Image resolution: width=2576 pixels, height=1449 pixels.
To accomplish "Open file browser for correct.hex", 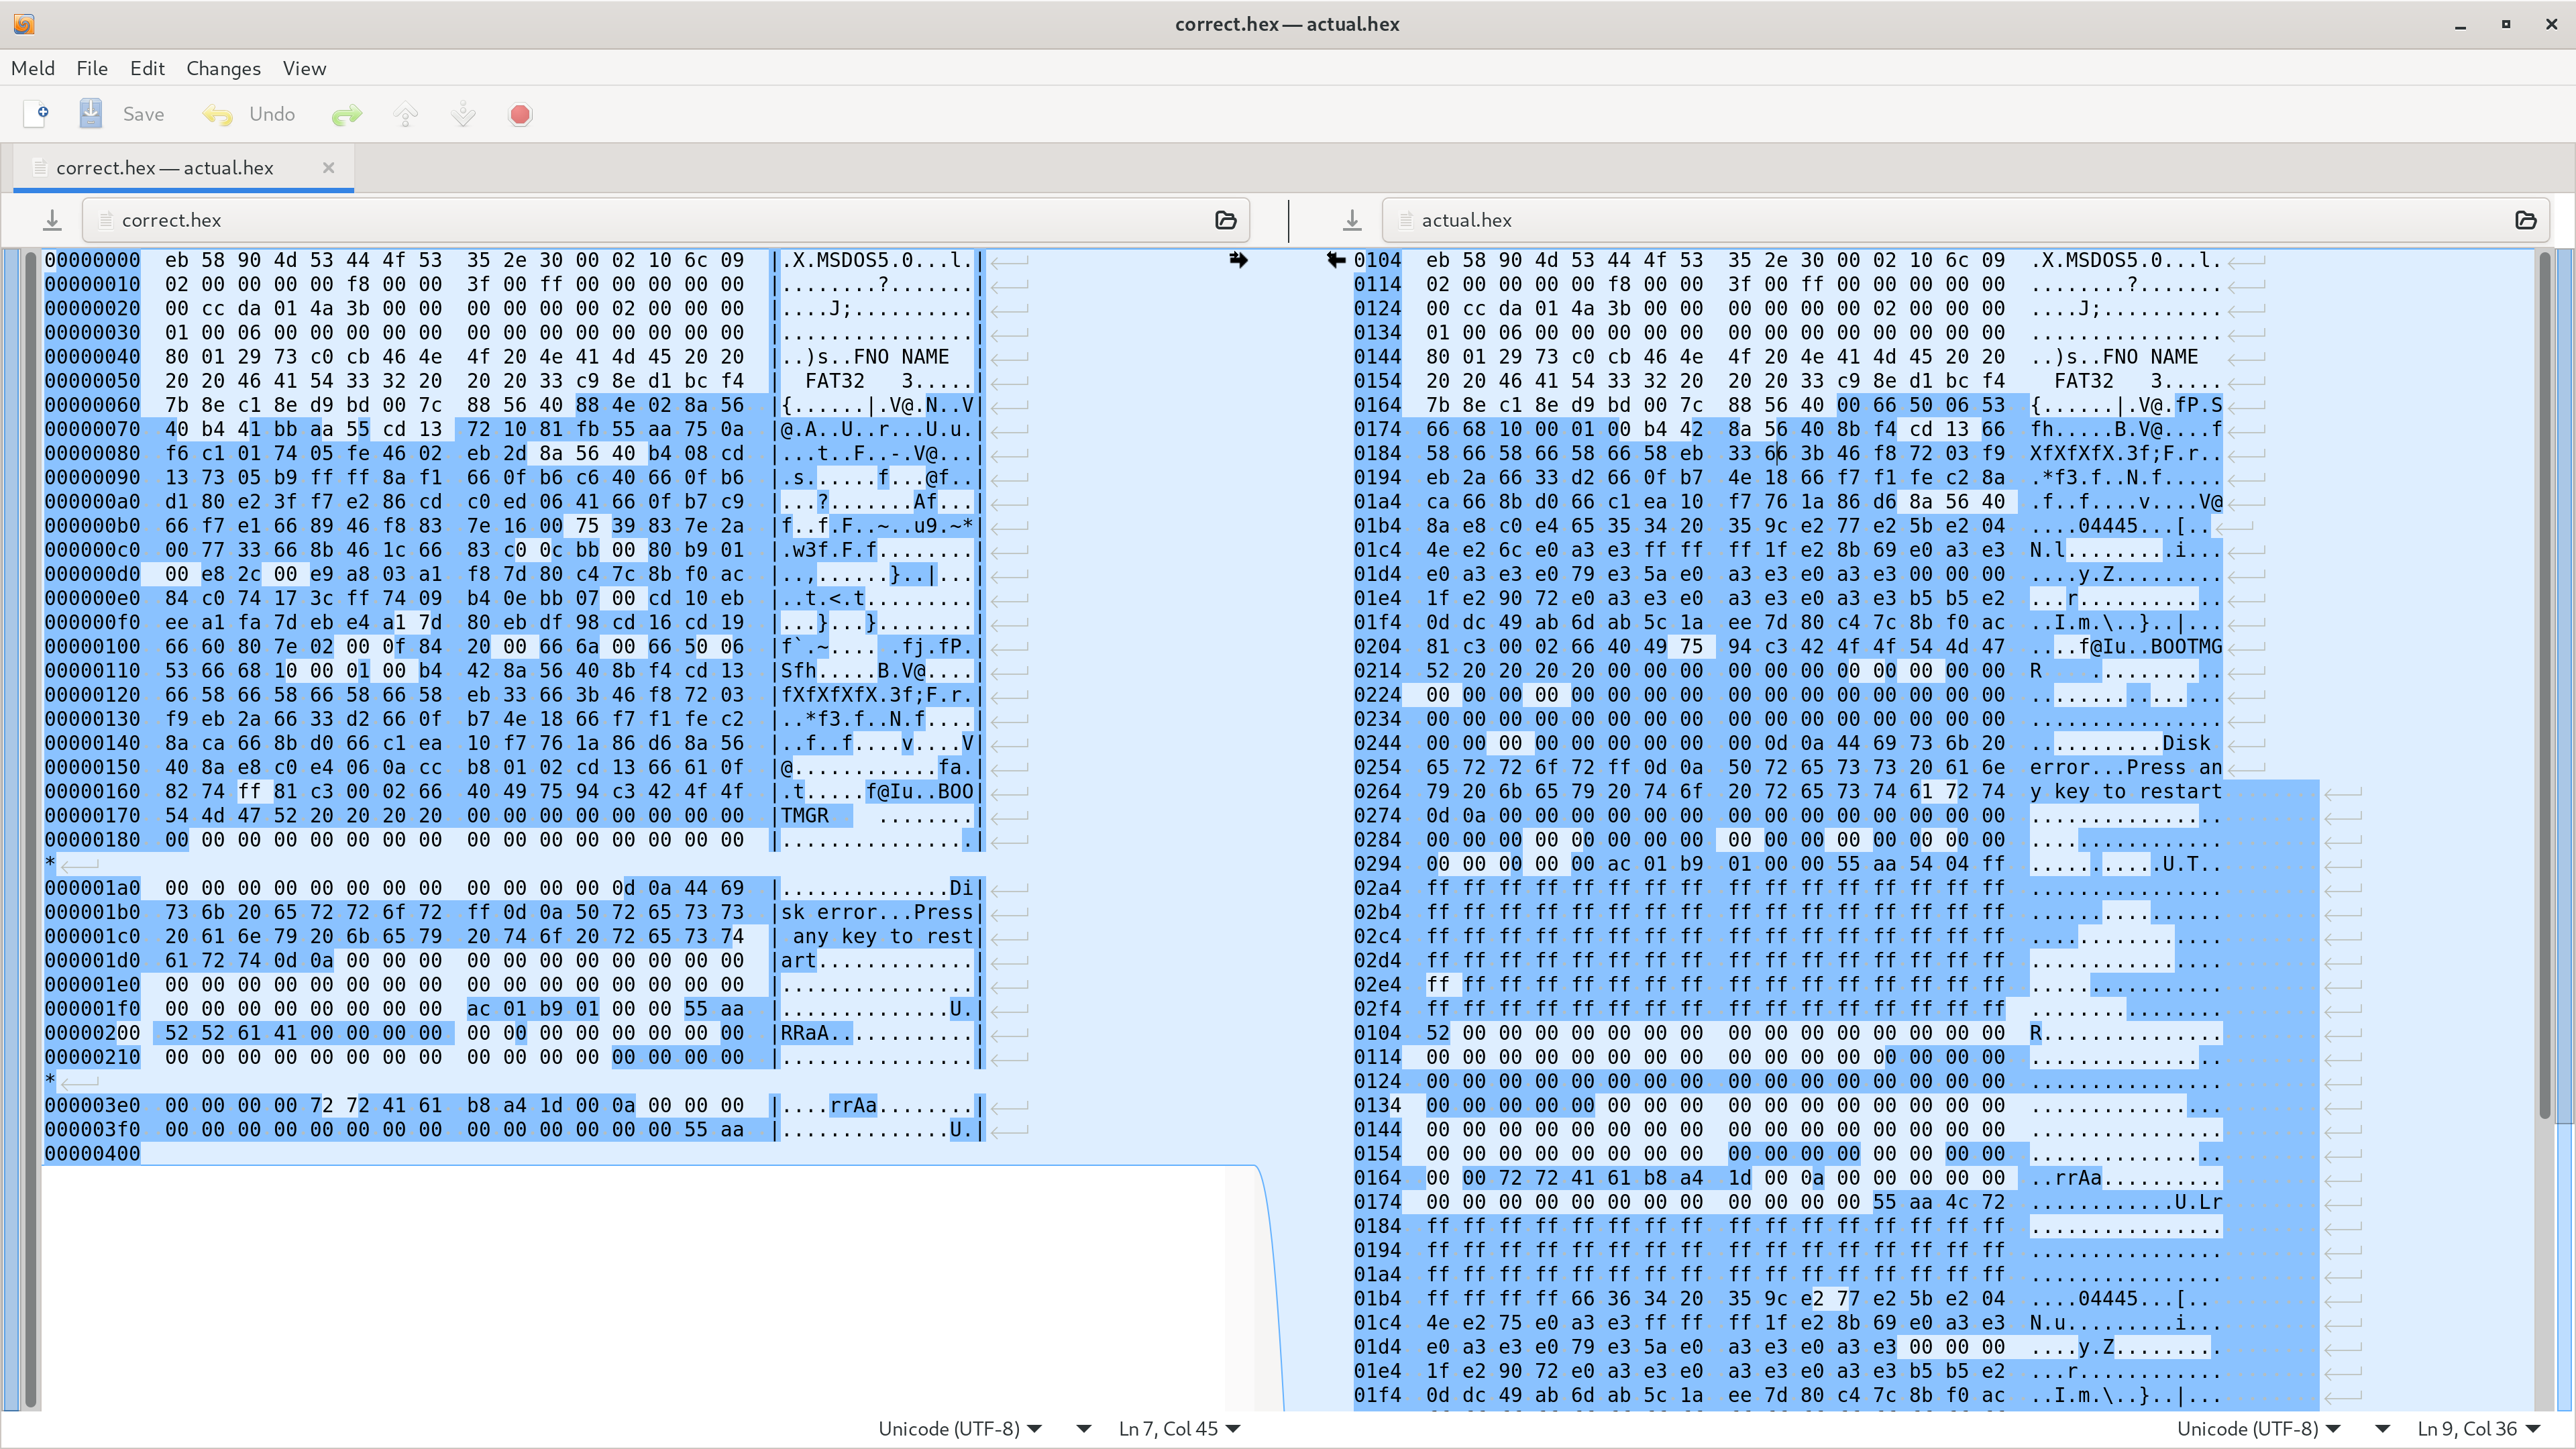I will (1225, 220).
